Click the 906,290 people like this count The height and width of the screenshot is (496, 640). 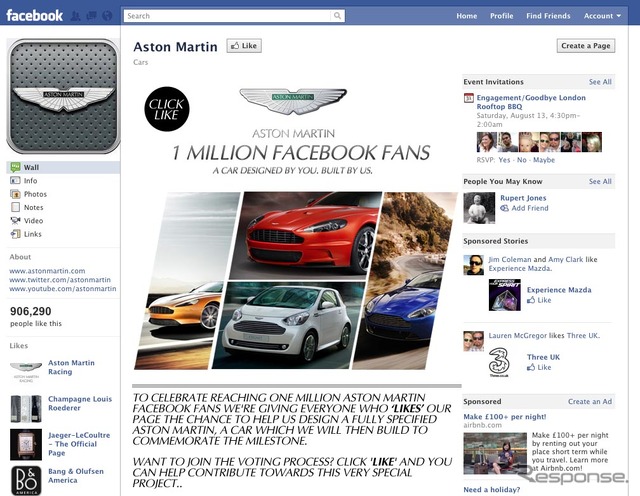[36, 316]
